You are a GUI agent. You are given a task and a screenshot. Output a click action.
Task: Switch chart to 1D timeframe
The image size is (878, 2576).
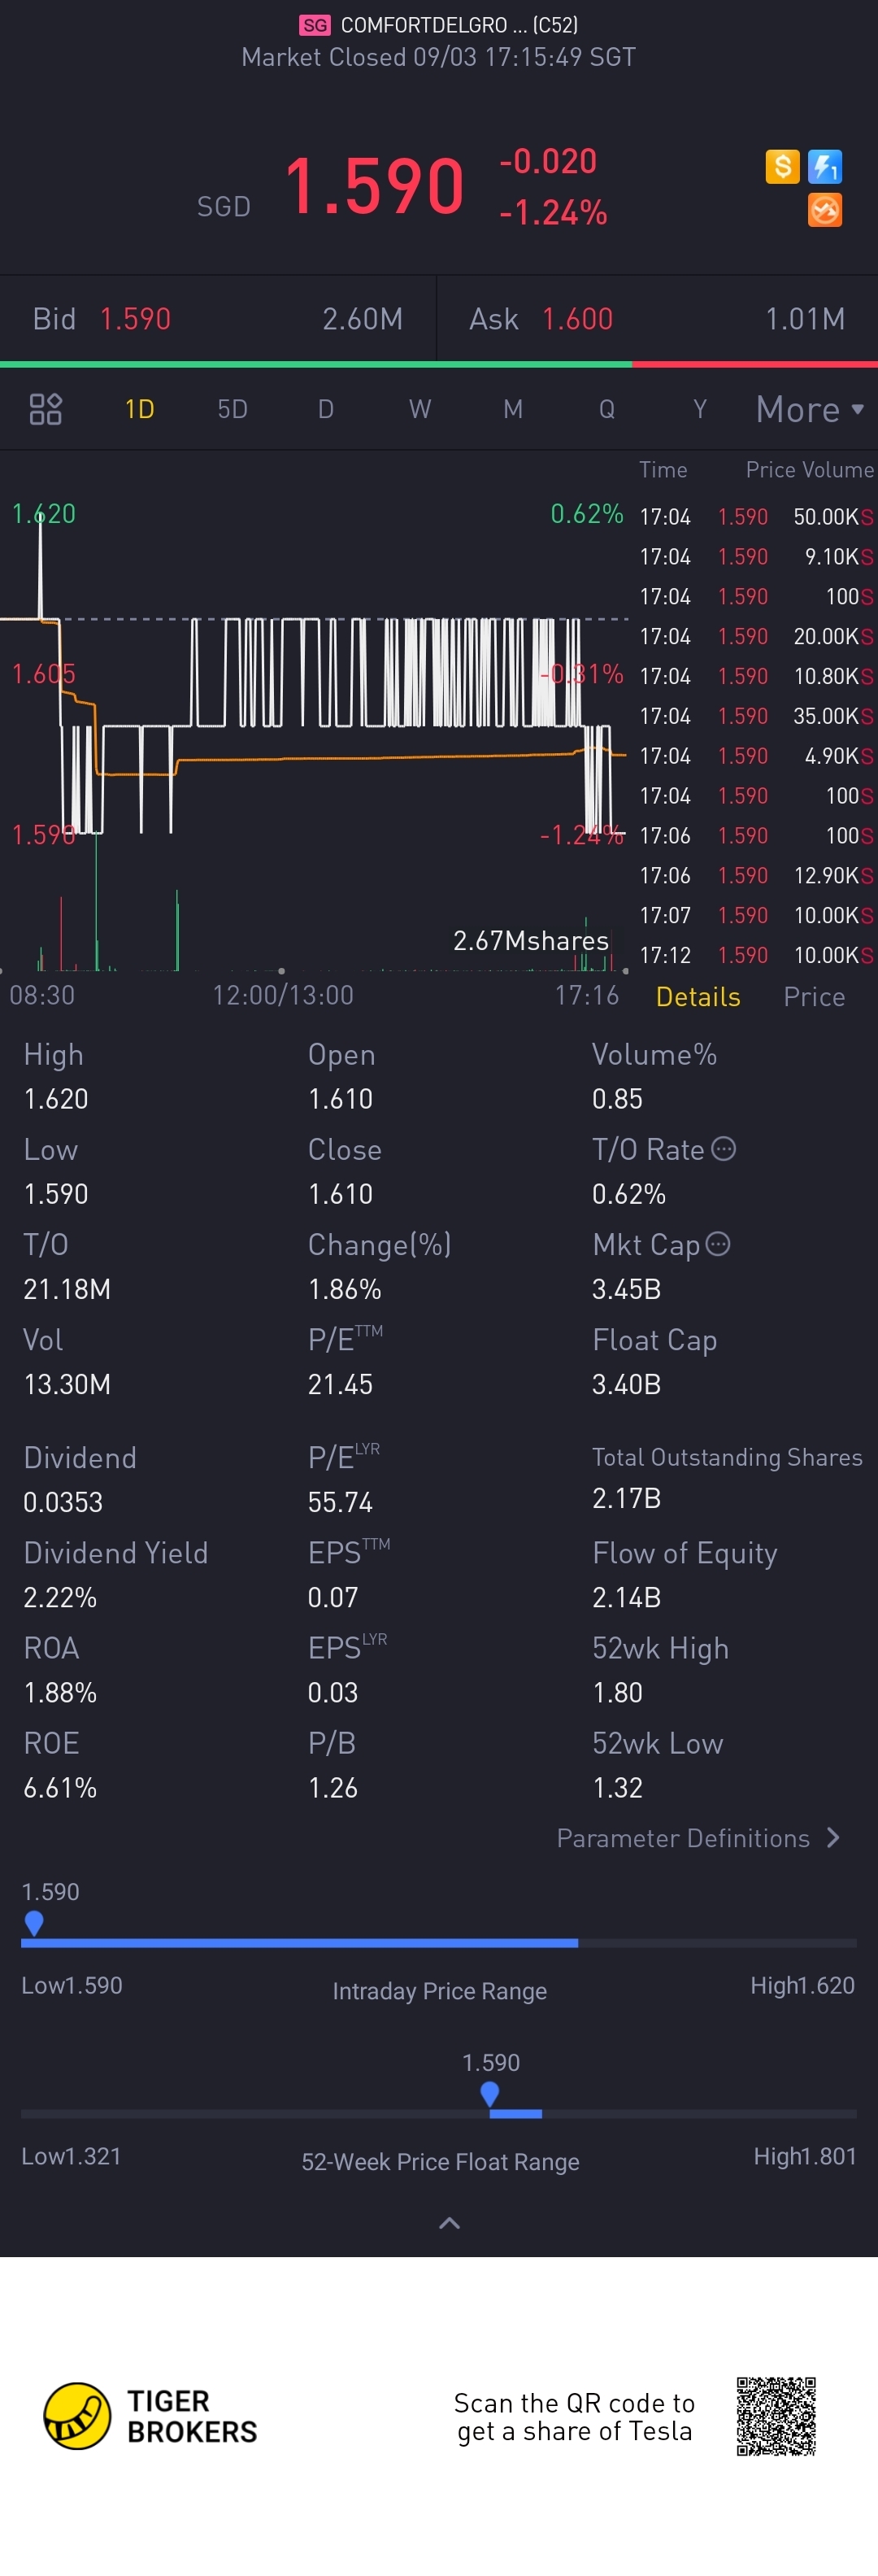[x=139, y=409]
